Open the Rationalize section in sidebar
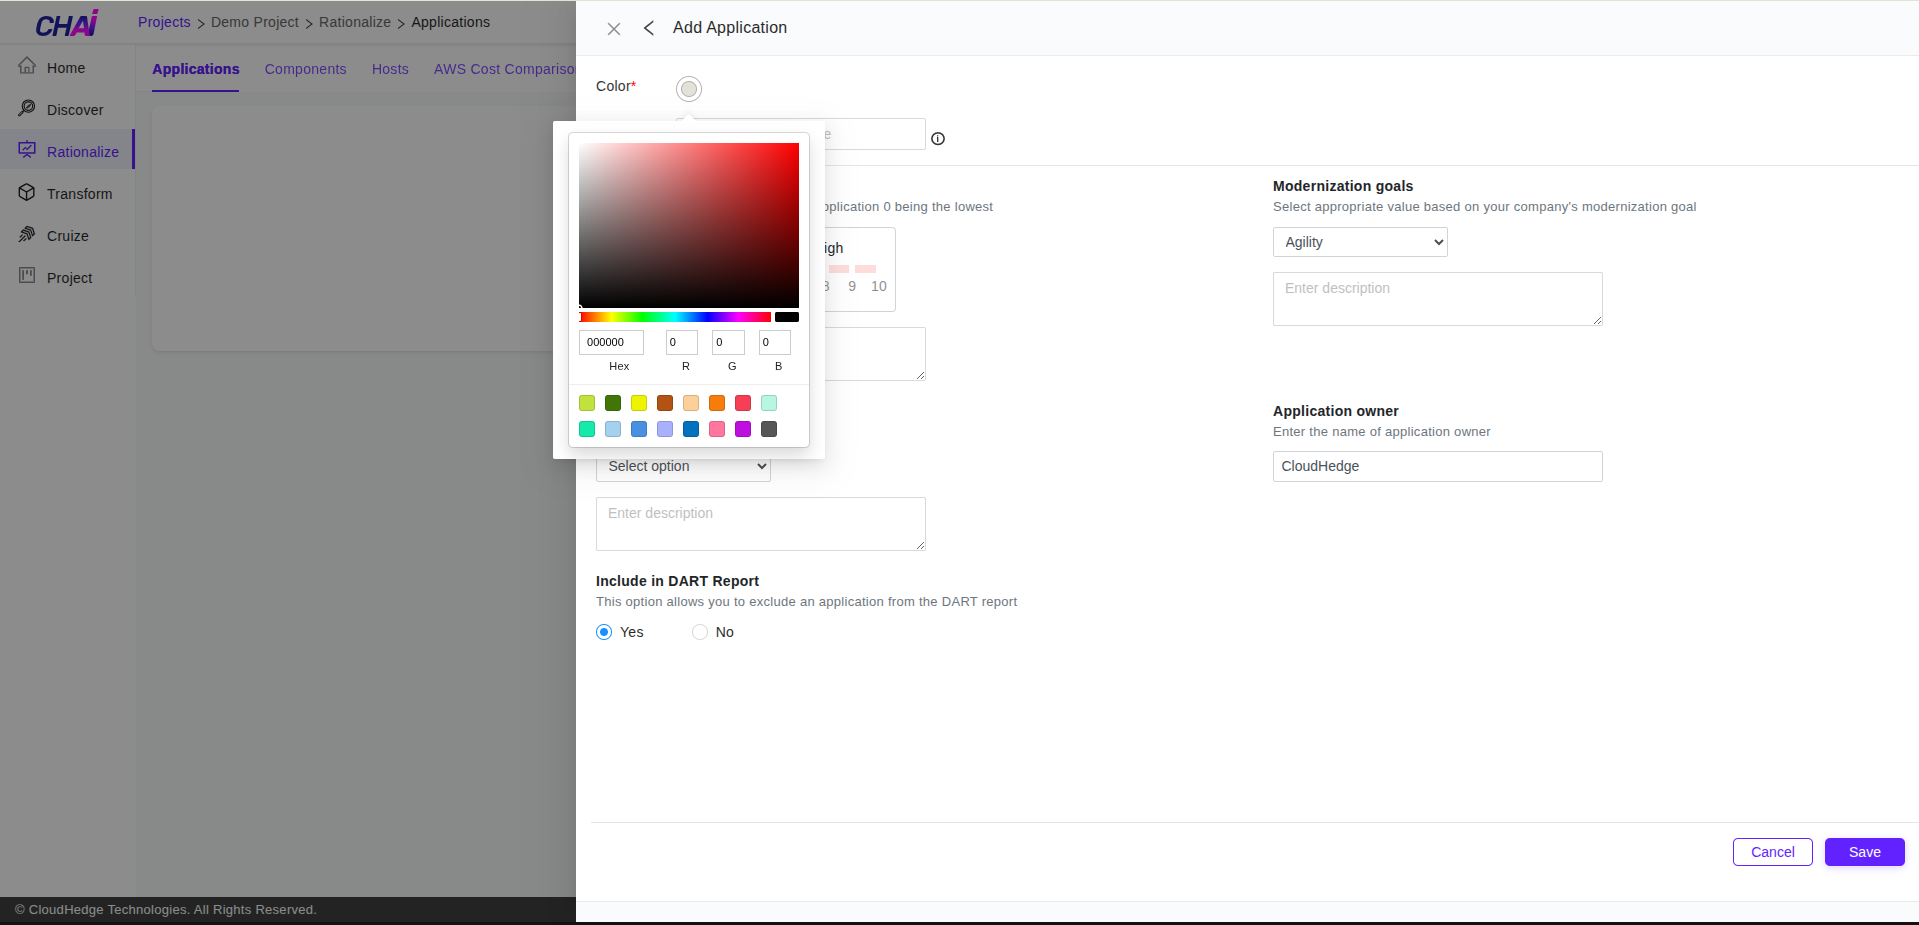This screenshot has width=1919, height=925. pos(27,150)
